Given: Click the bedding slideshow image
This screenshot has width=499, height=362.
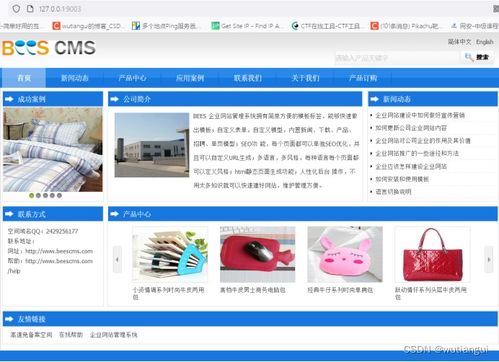Looking at the screenshot, I should pos(53,150).
